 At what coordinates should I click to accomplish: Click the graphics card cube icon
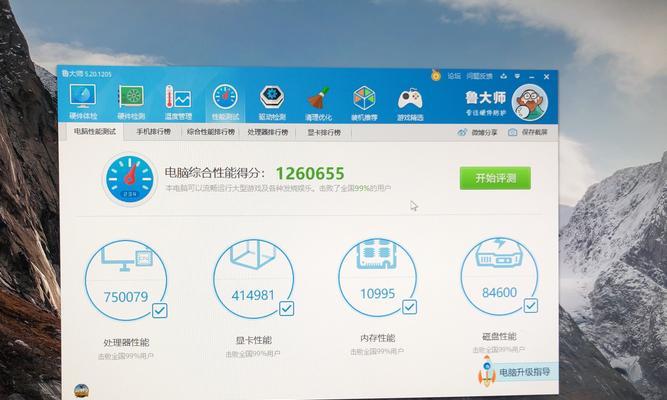(253, 254)
